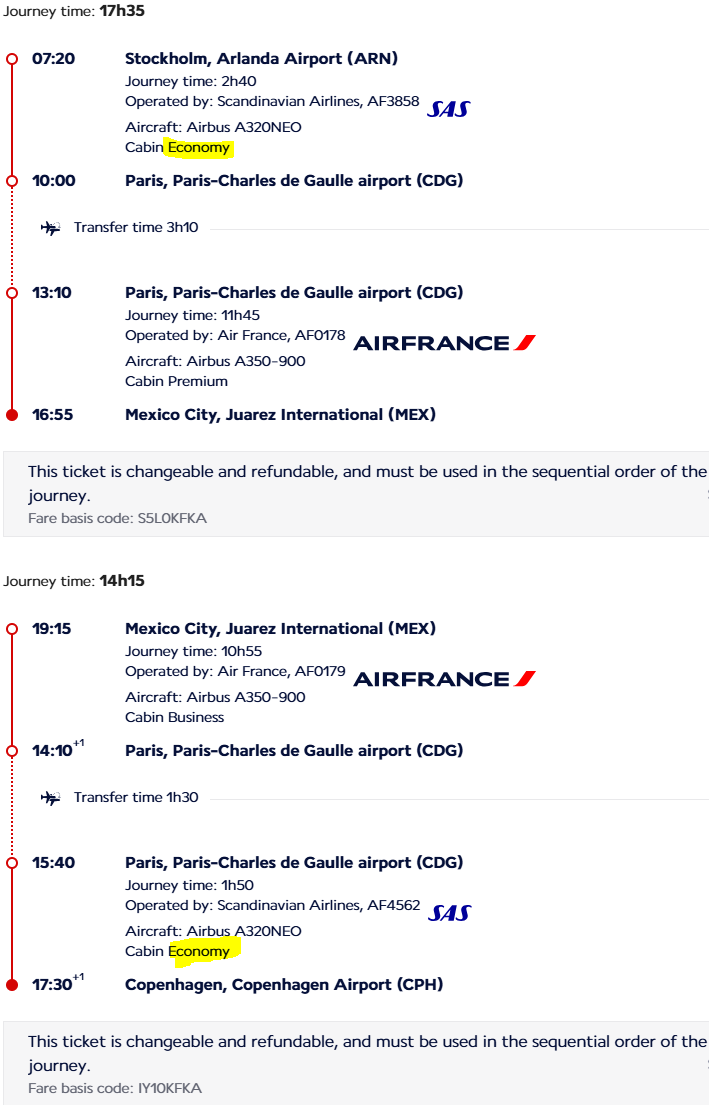The image size is (709, 1105).
Task: Click the Air France logo beside AF0179
Action: (444, 679)
